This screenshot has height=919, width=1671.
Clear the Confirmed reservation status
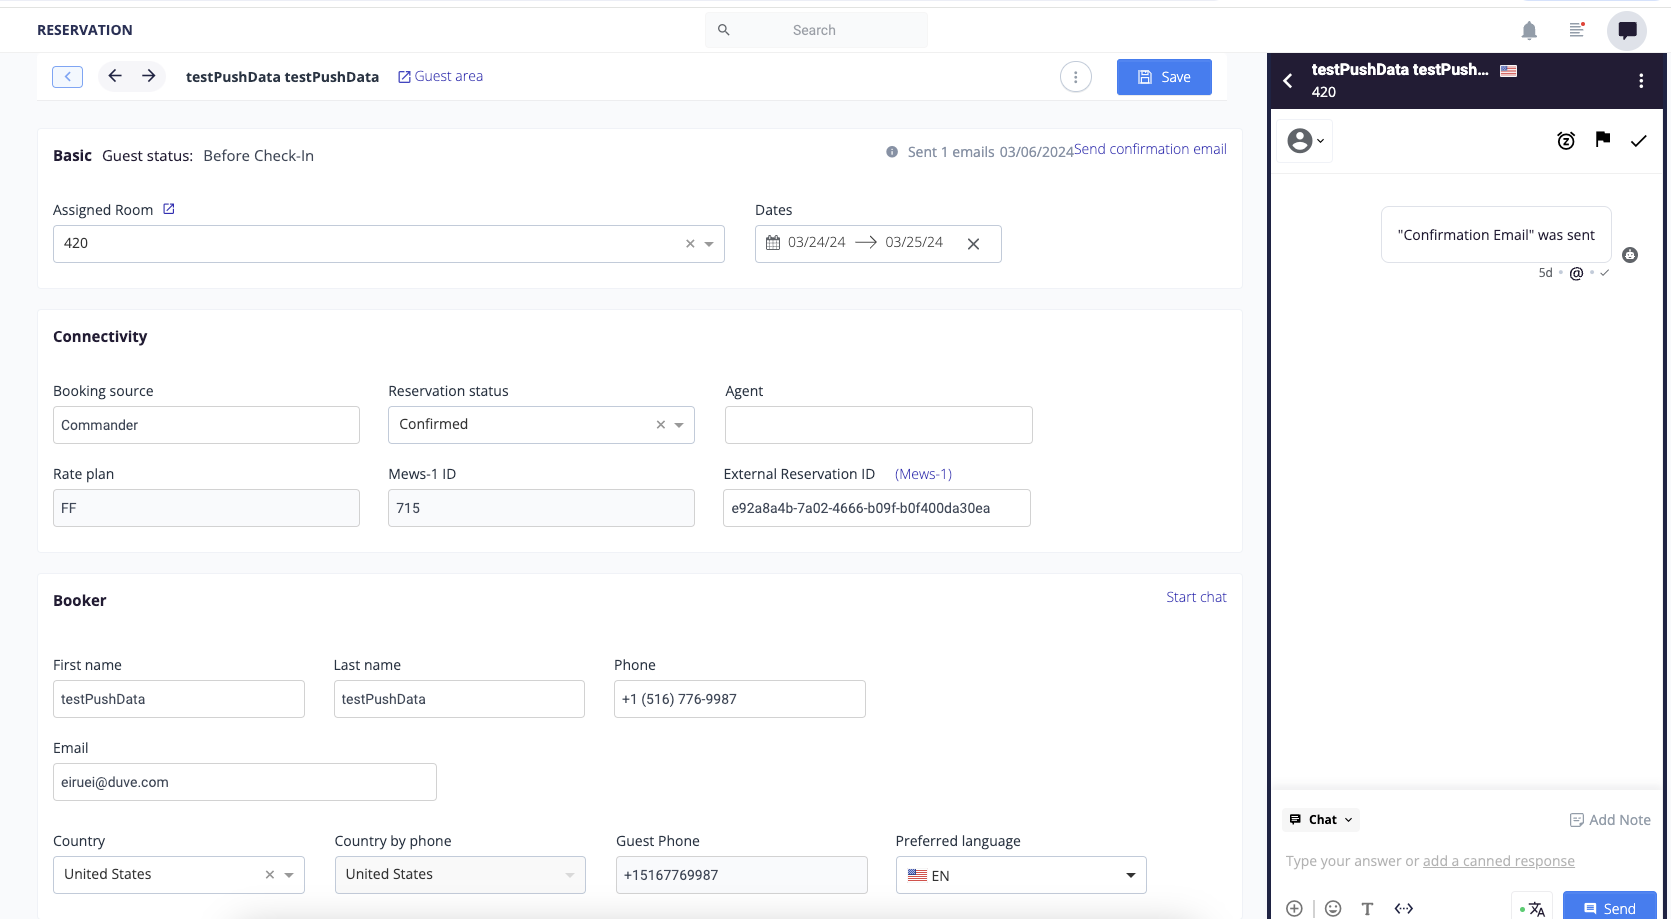pos(661,425)
